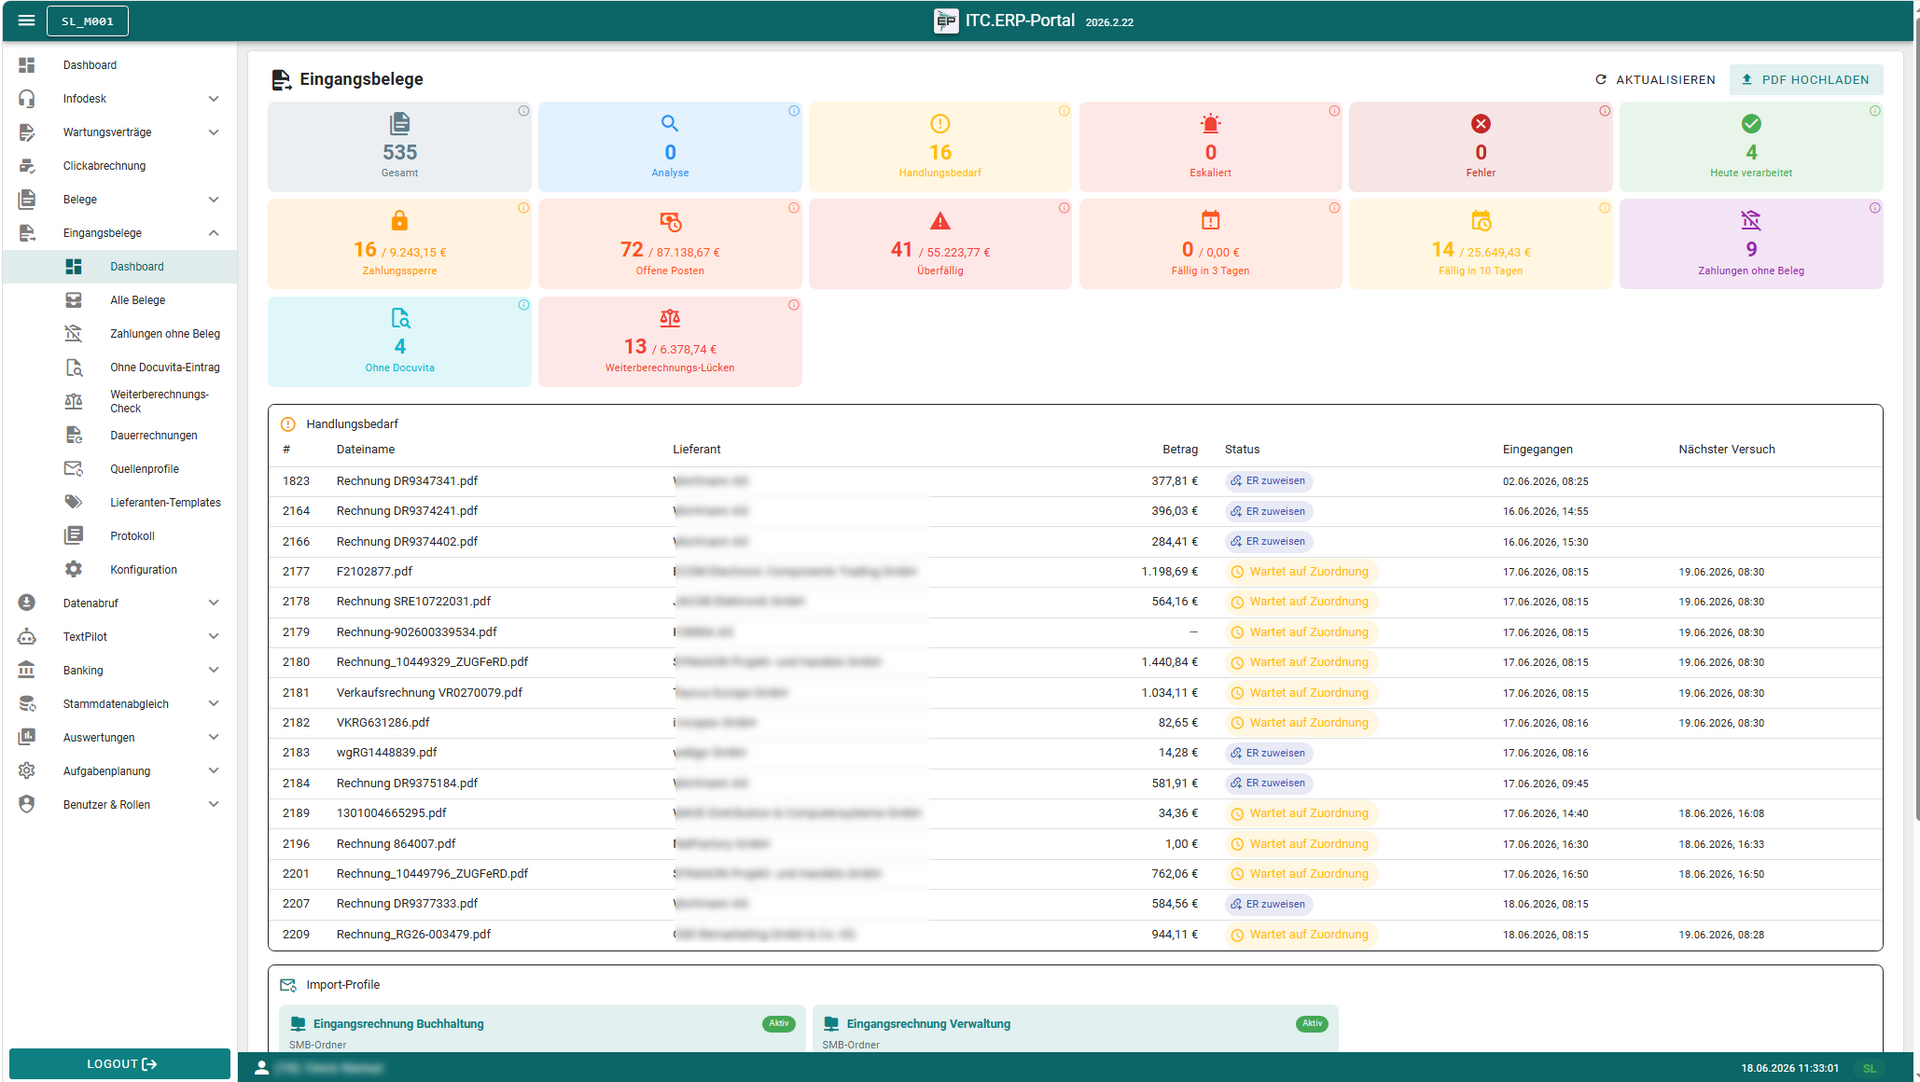Click the Datenabruf icon
1920x1082 pixels.
point(27,603)
